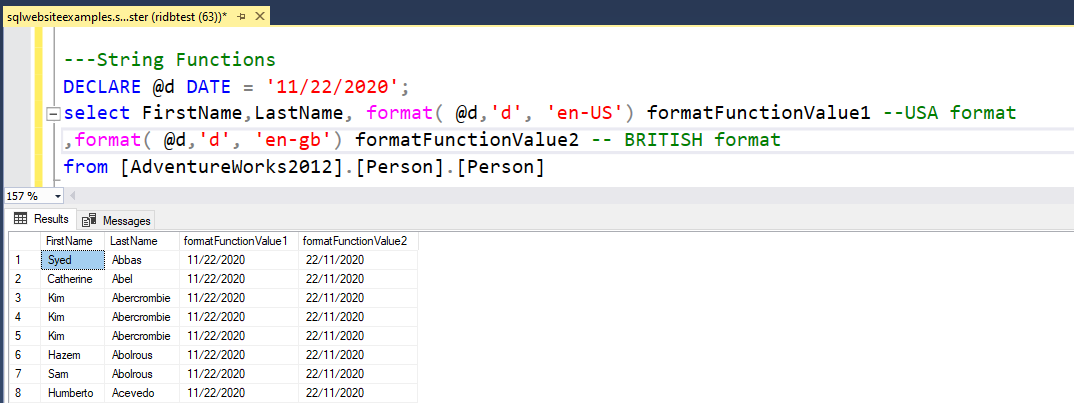Click the formatFunctionValue1 column header
The height and width of the screenshot is (403, 1074).
pyautogui.click(x=236, y=241)
